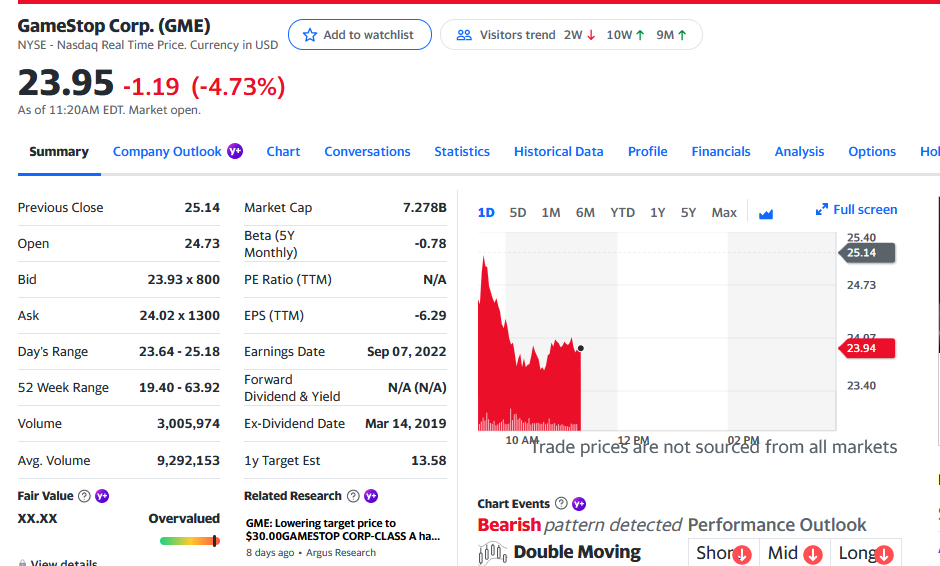Open the chart type area icon

(x=766, y=213)
